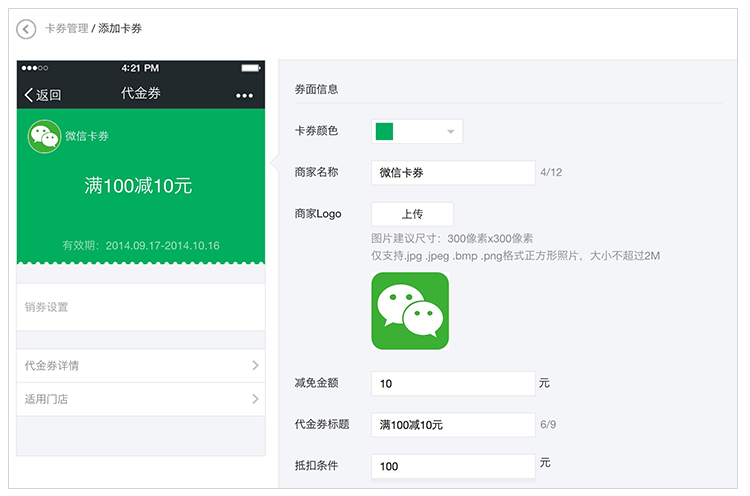This screenshot has height=496, width=750.
Task: Open the 代金券详情 row
Action: (141, 365)
